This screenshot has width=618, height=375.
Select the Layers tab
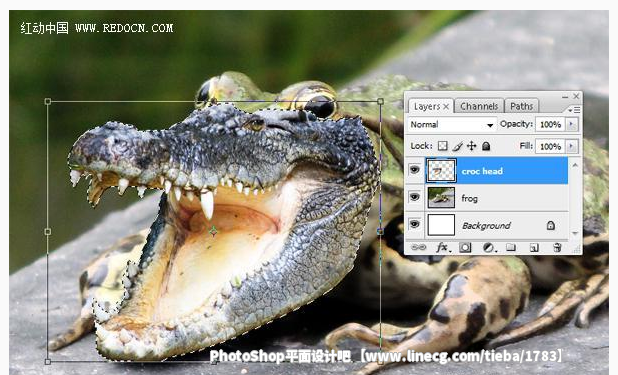coord(426,106)
